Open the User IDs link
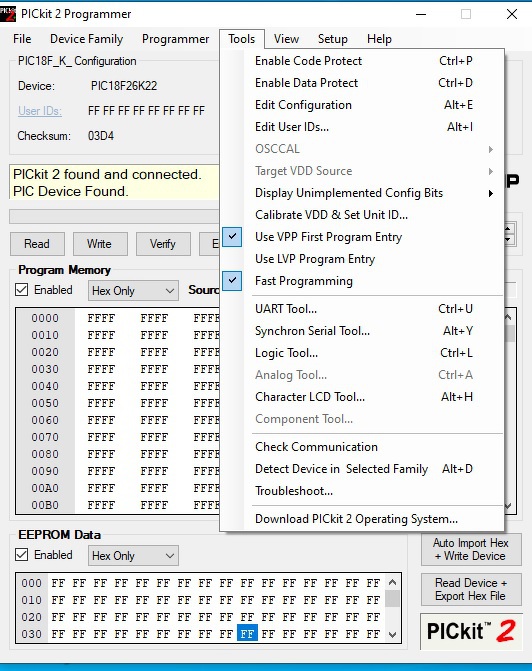Viewport: 532px width, 671px height. (40, 111)
